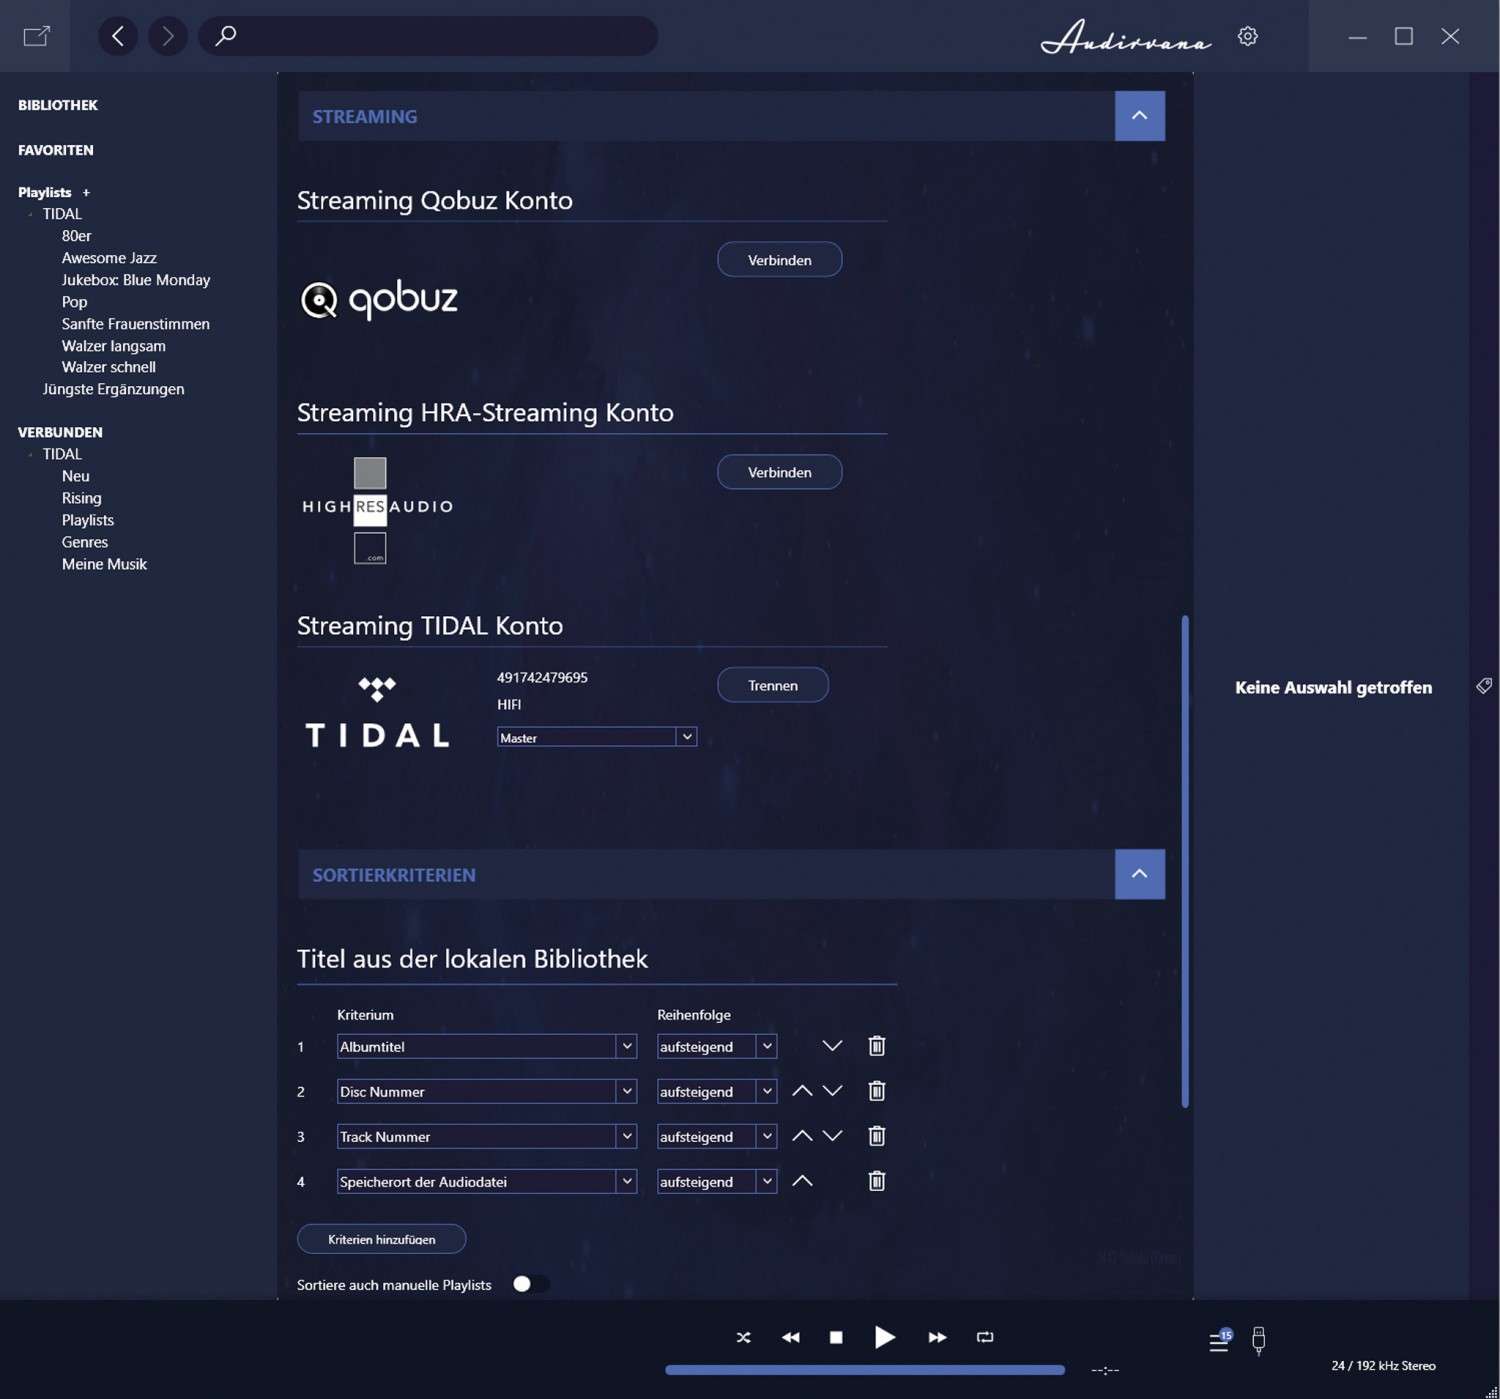Select the Walzer langsam playlist
Viewport: 1500px width, 1399px height.
[113, 346]
